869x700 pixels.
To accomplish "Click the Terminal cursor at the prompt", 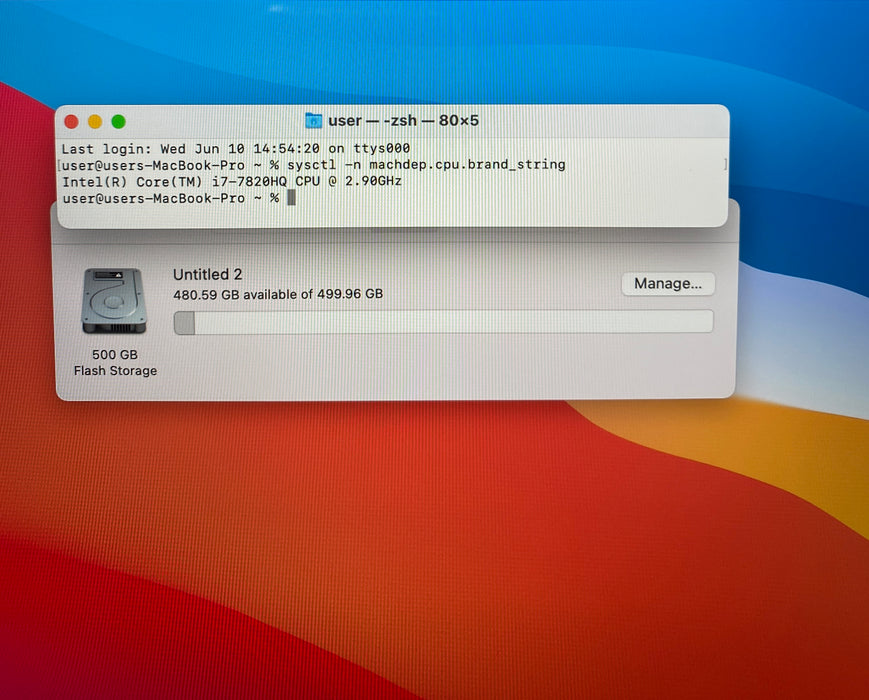I will point(292,198).
